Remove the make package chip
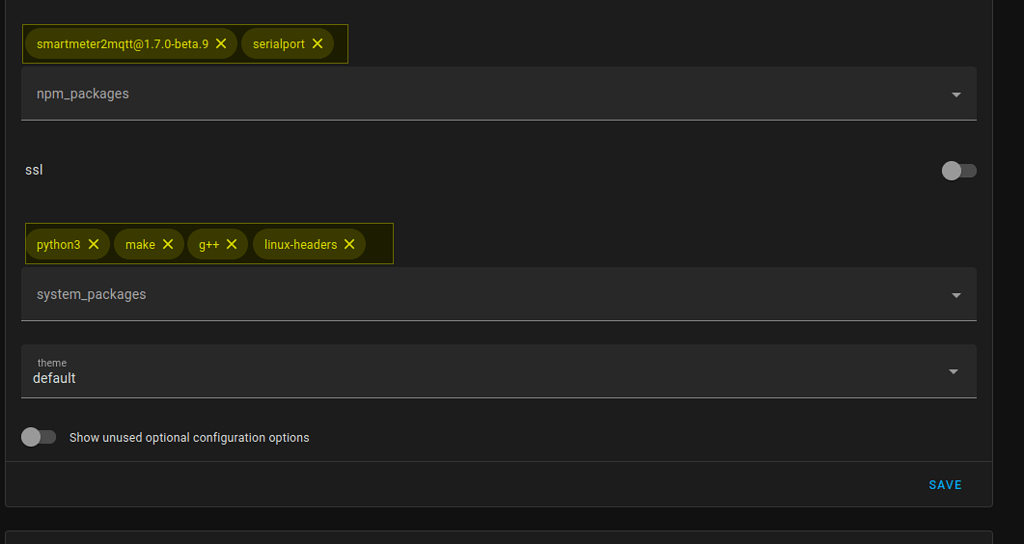 click(x=168, y=244)
